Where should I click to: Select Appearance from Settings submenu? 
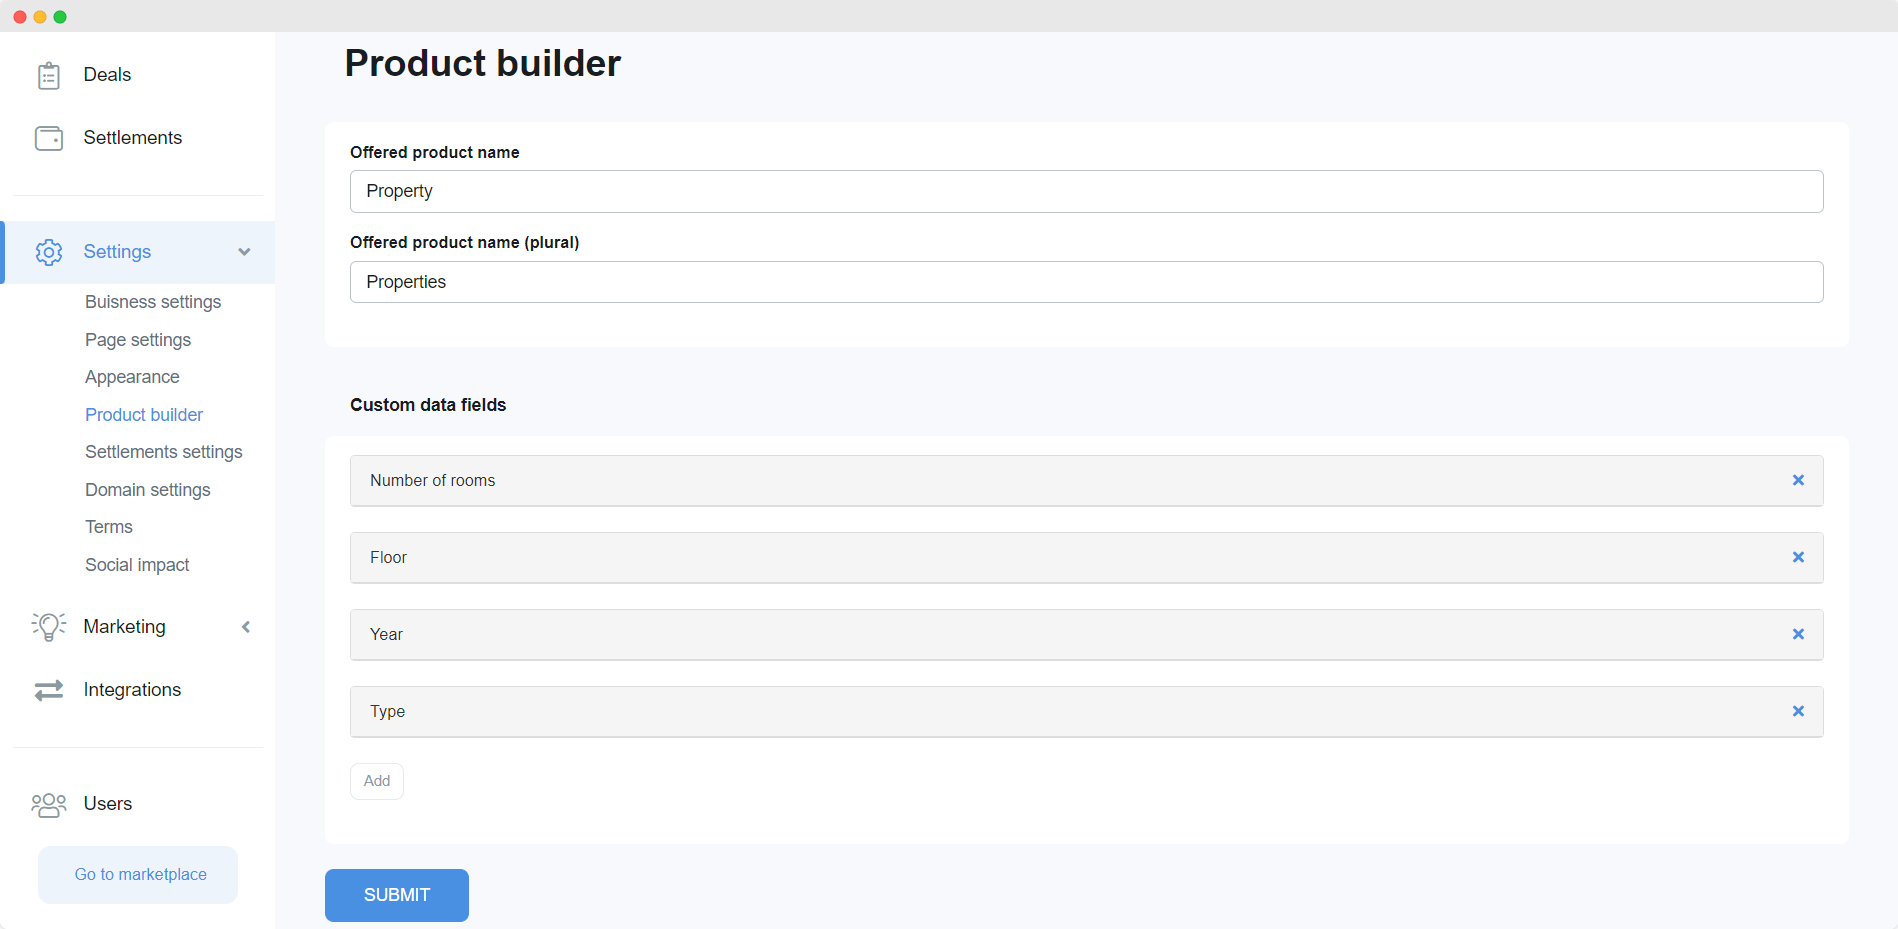pos(132,377)
